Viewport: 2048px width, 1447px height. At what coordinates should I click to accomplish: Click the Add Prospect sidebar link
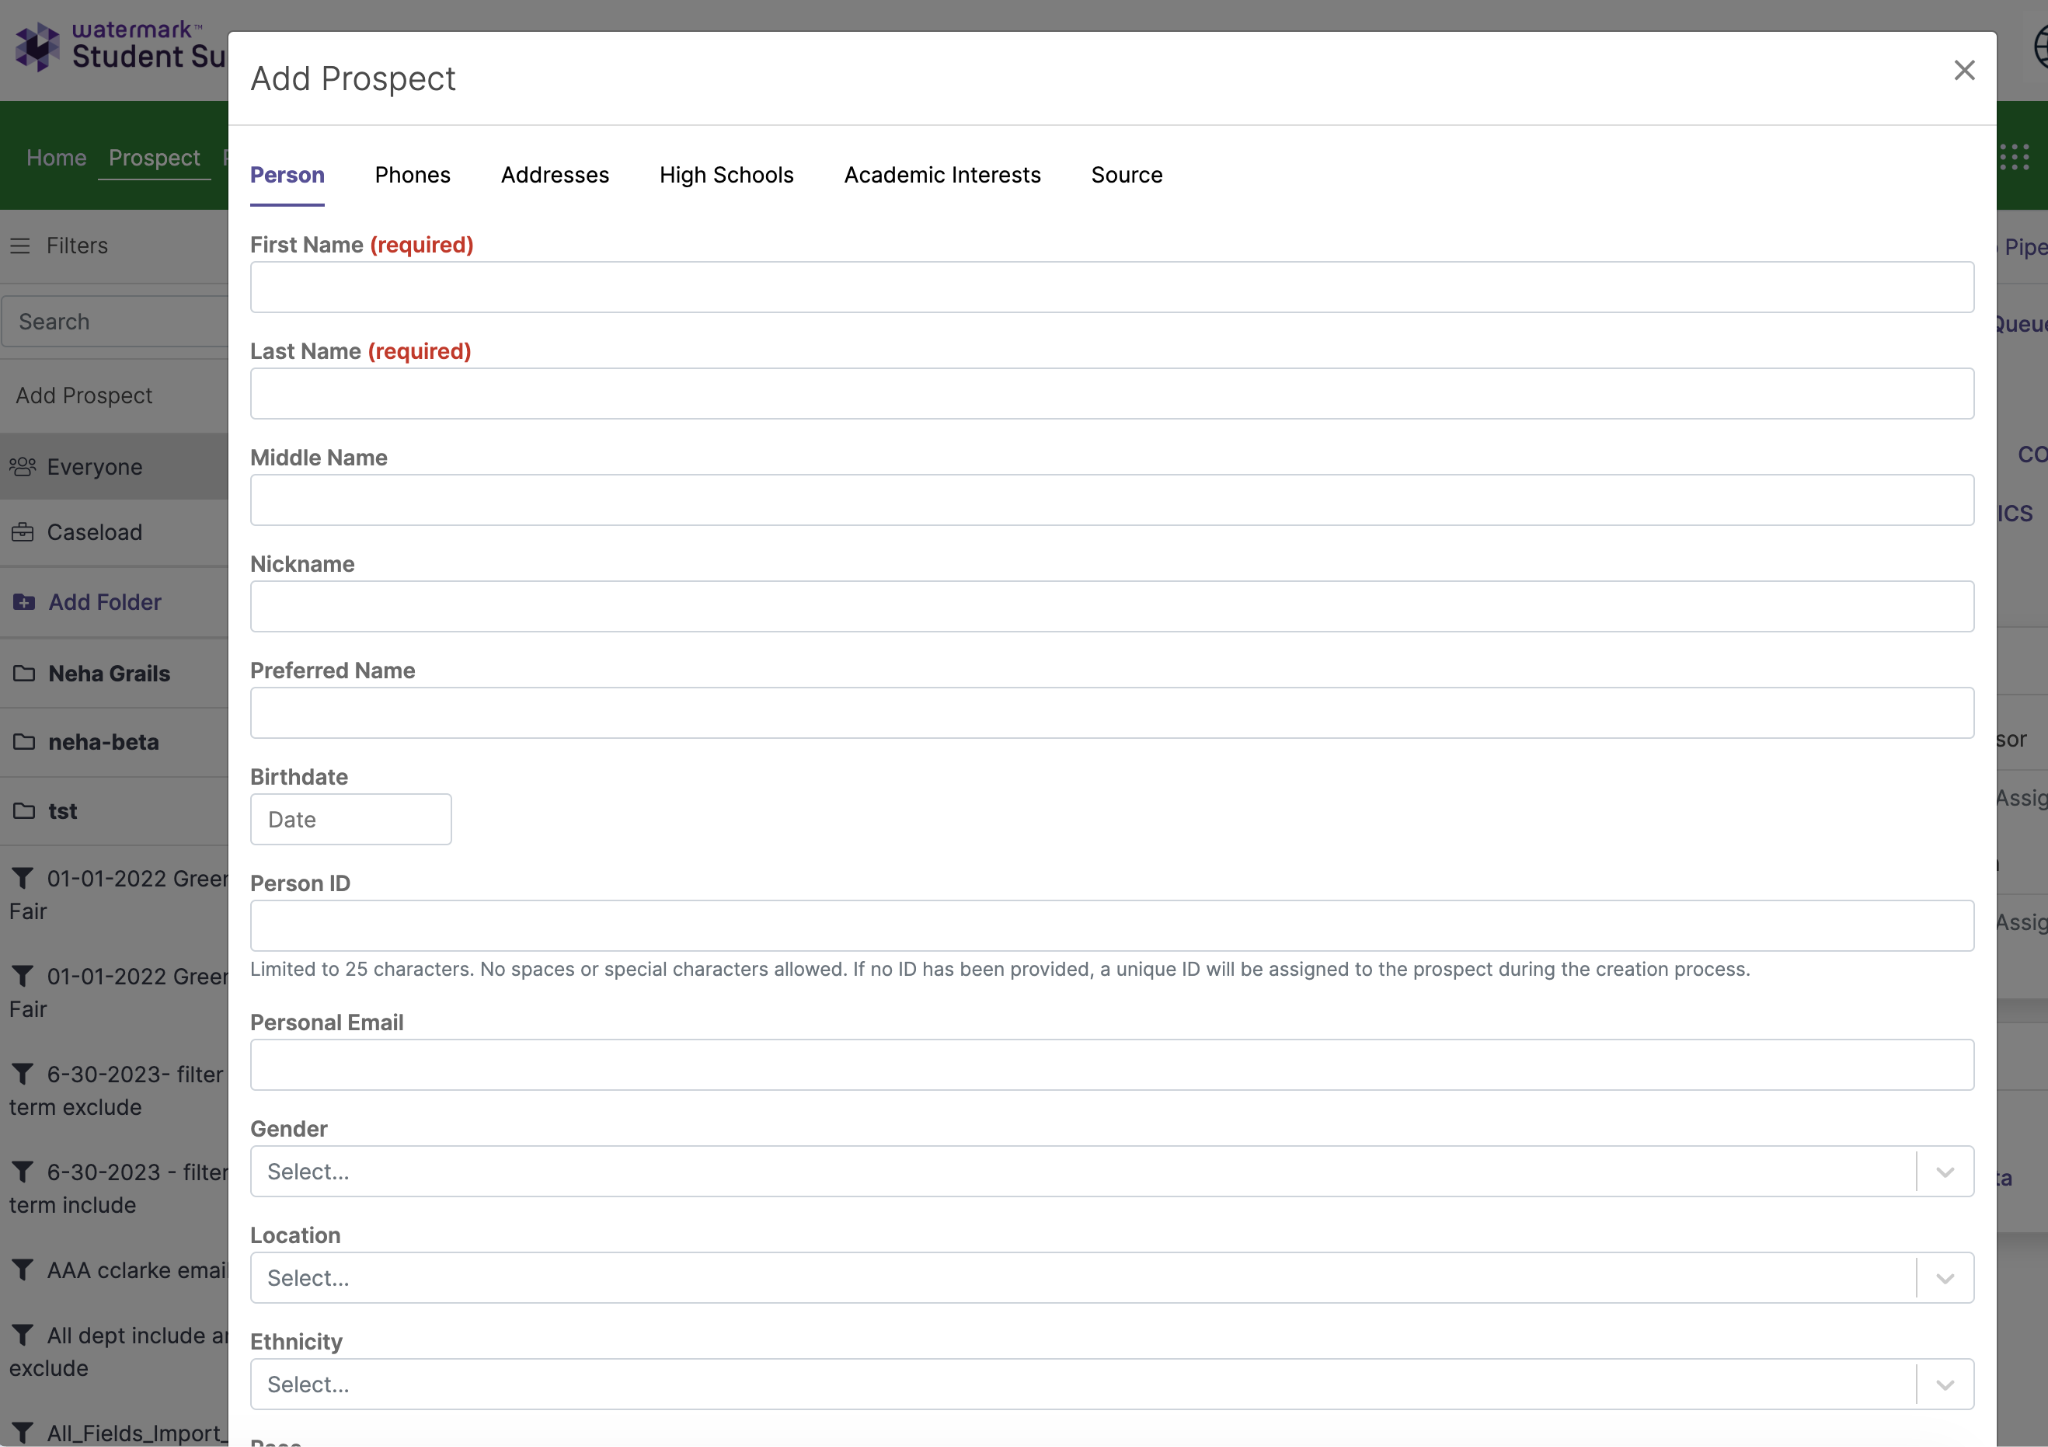tap(84, 396)
